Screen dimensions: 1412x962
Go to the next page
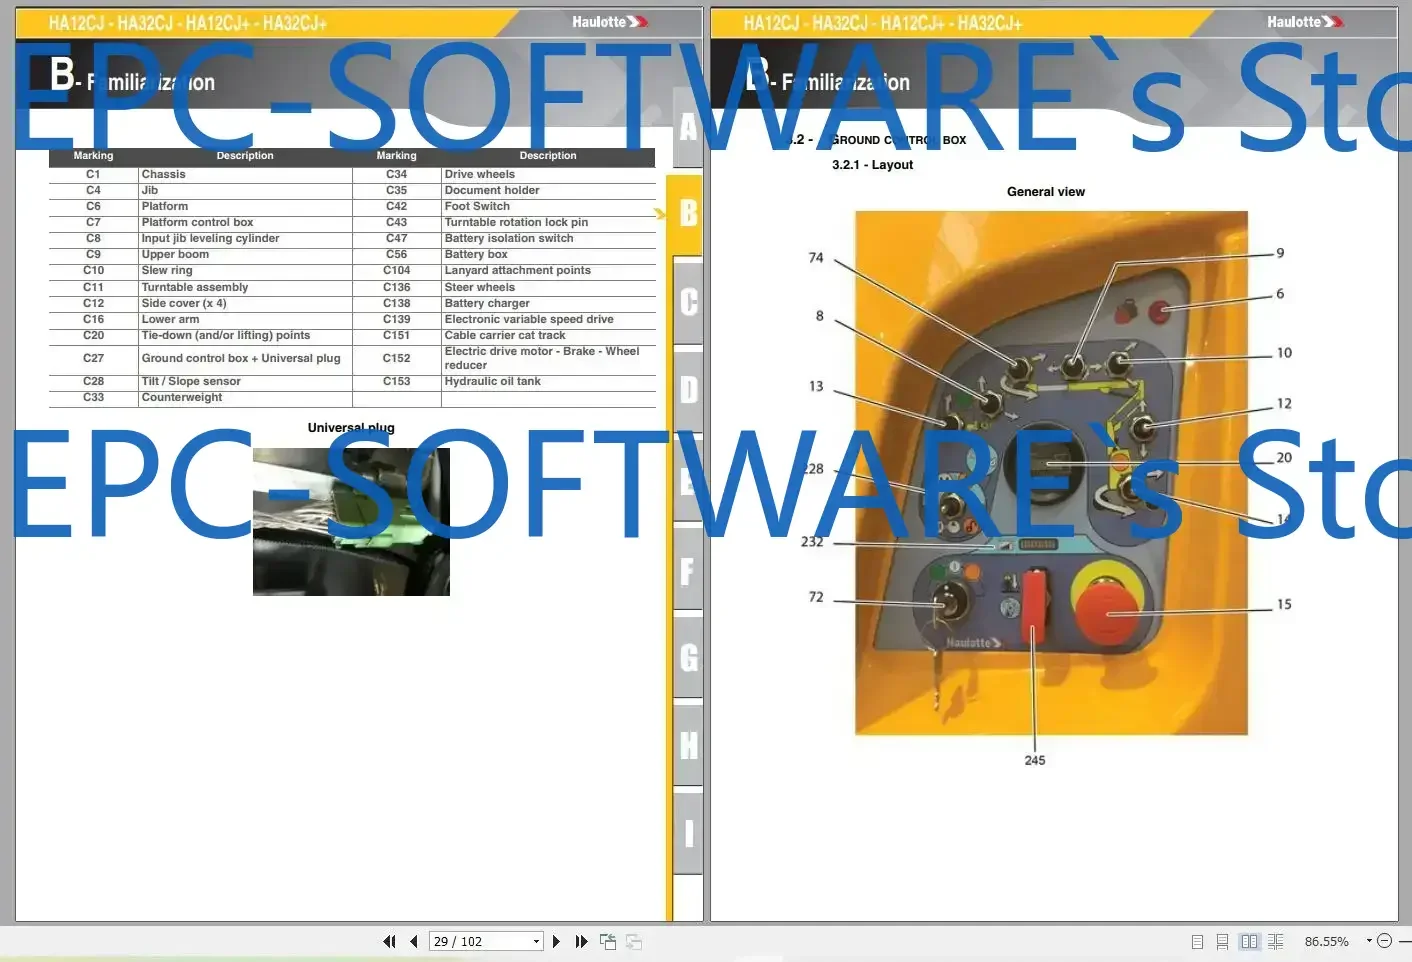[556, 941]
